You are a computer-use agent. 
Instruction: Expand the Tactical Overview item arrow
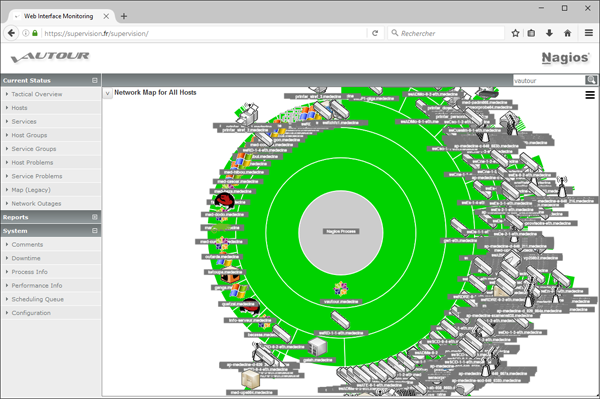(x=7, y=94)
